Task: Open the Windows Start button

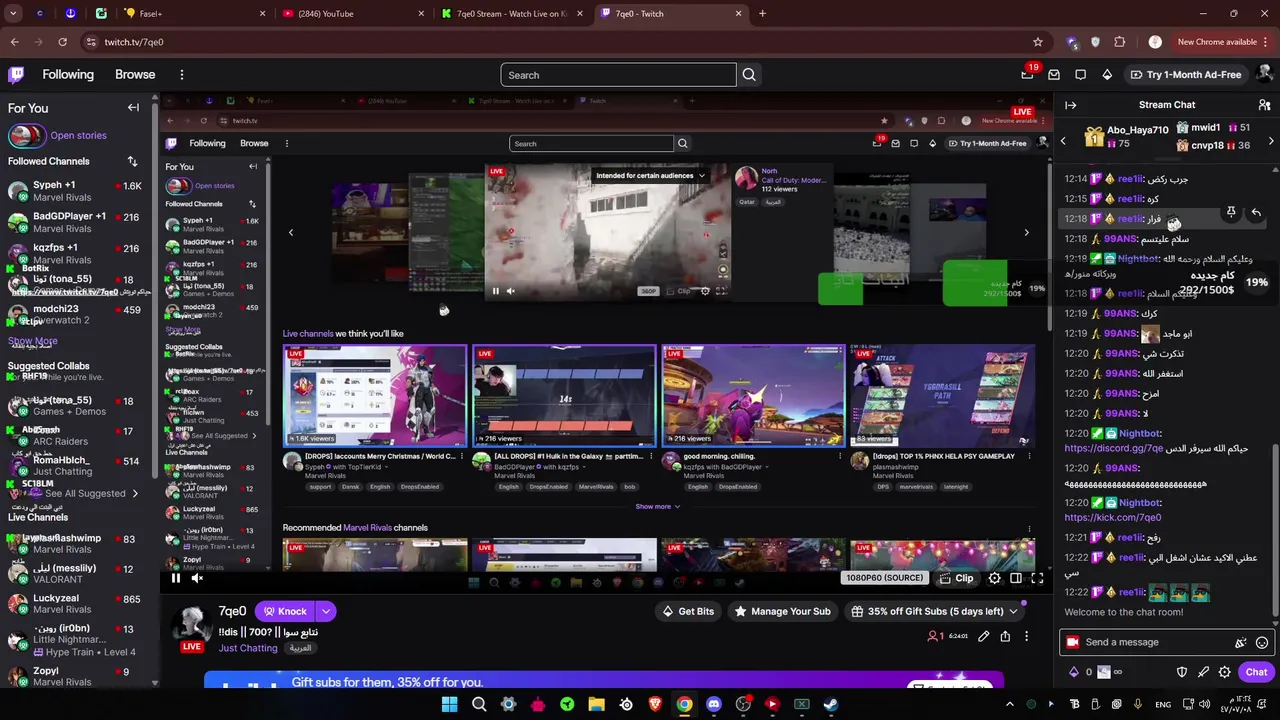Action: click(449, 704)
